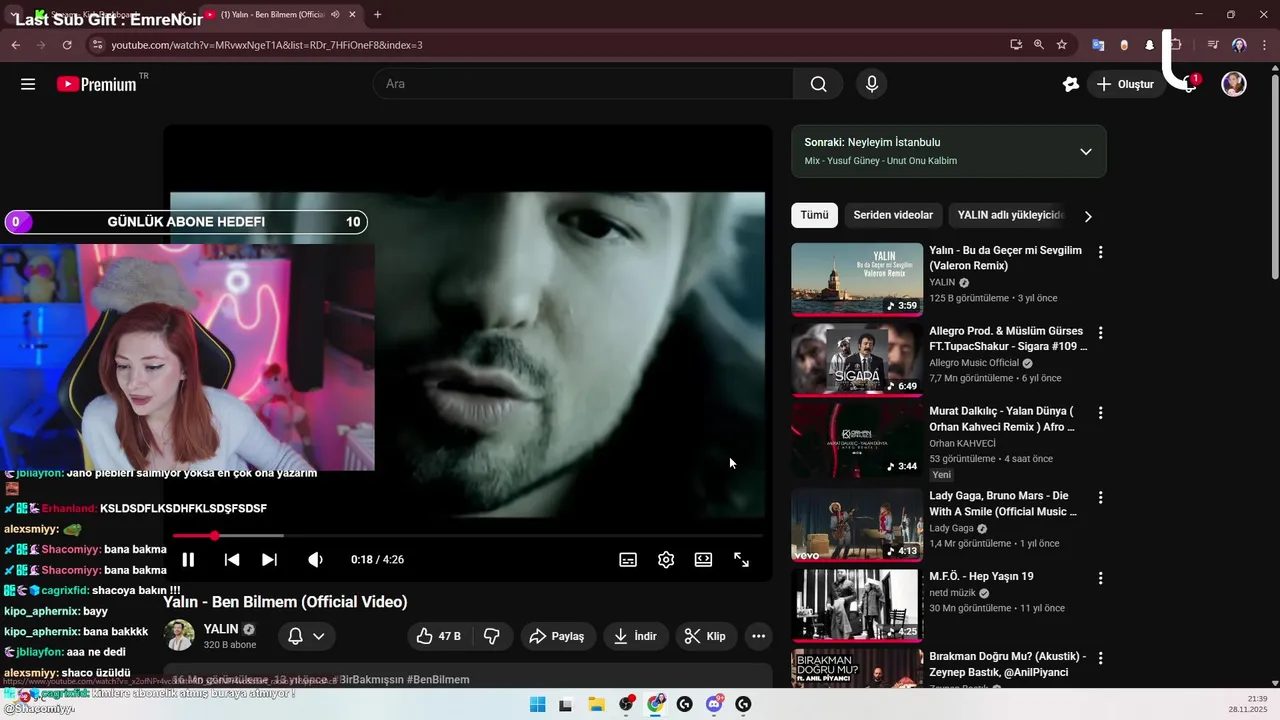Seek on the red video progress bar
The image size is (1280, 720).
[x=467, y=536]
